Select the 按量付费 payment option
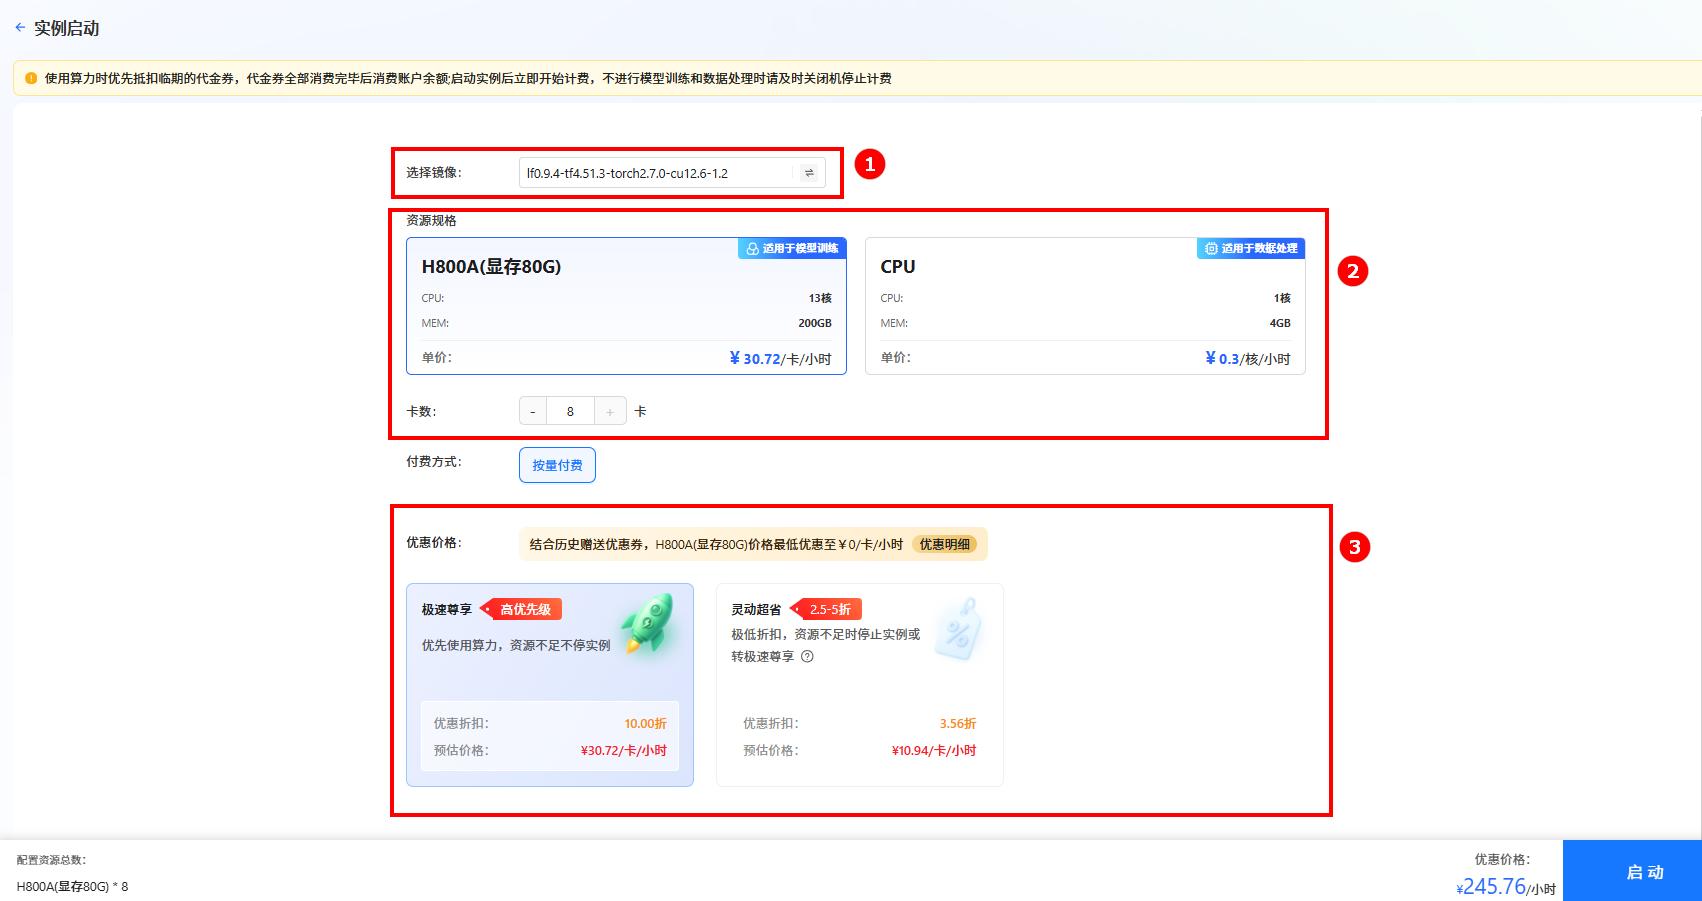1702x901 pixels. (557, 464)
